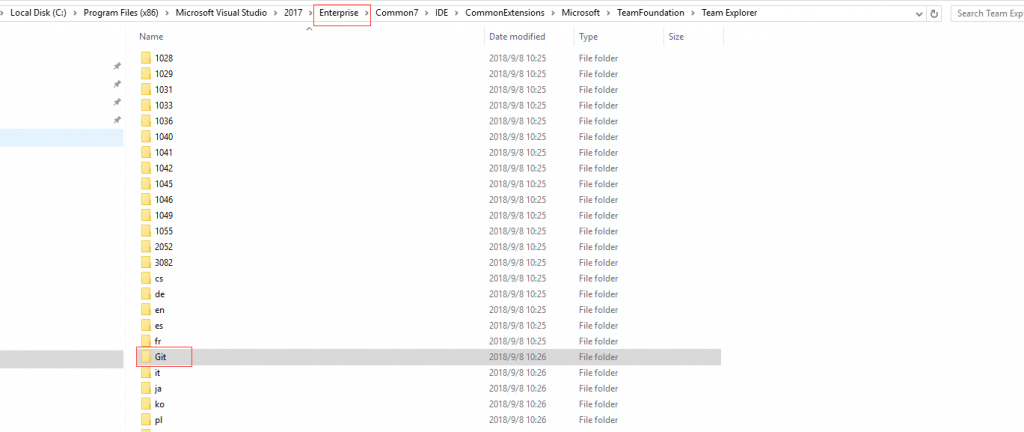1024x432 pixels.
Task: Click the folder icon of fr
Action: point(146,341)
